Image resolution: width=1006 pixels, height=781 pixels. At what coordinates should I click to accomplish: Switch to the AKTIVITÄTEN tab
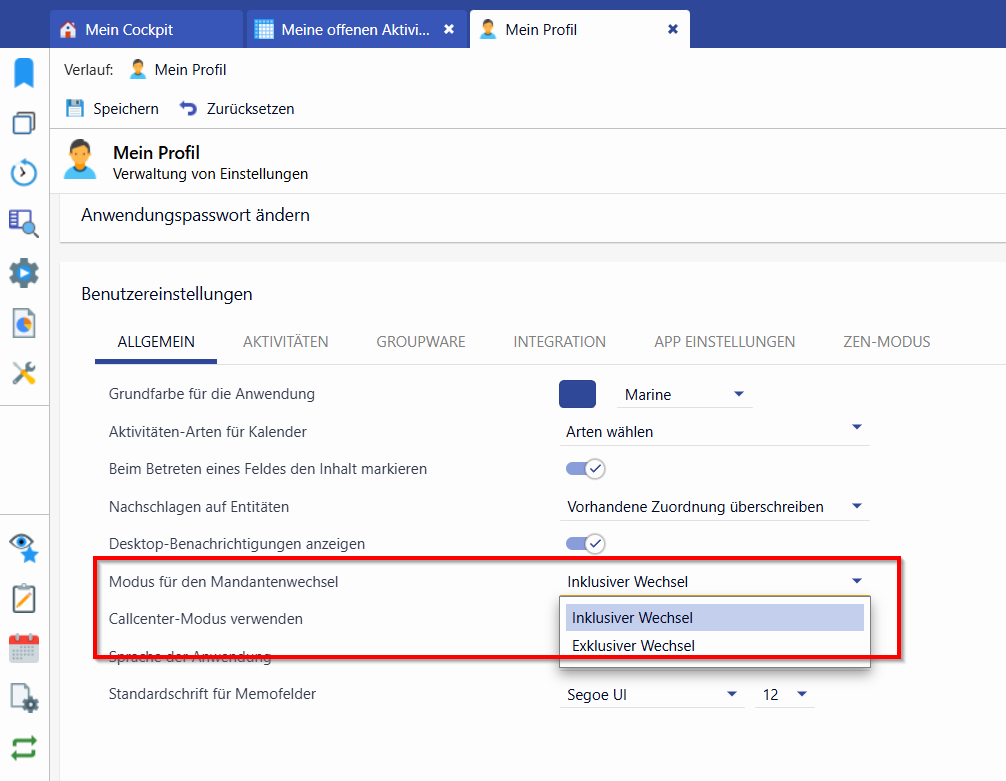286,342
